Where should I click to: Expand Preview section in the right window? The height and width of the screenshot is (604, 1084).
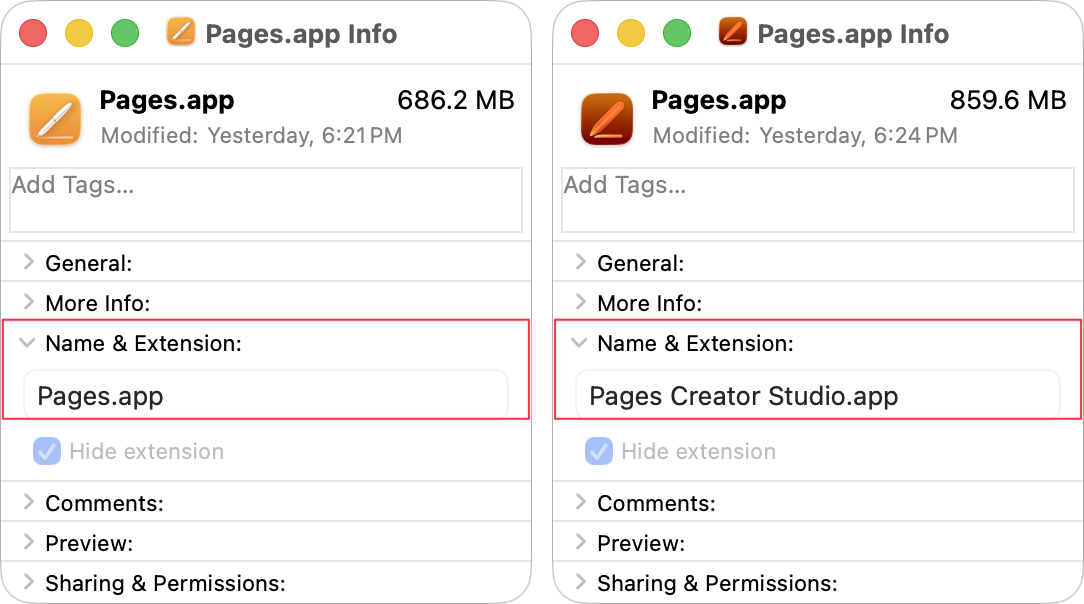(580, 543)
